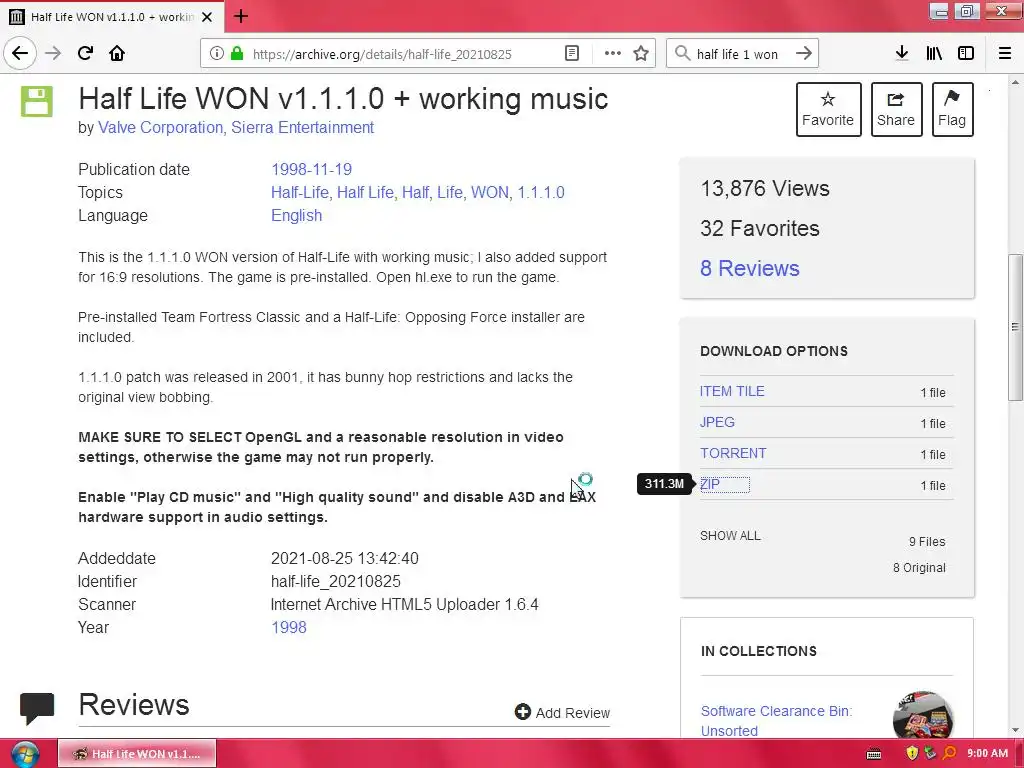1024x768 pixels.
Task: Click the search box containing half life 1 won
Action: (x=741, y=54)
